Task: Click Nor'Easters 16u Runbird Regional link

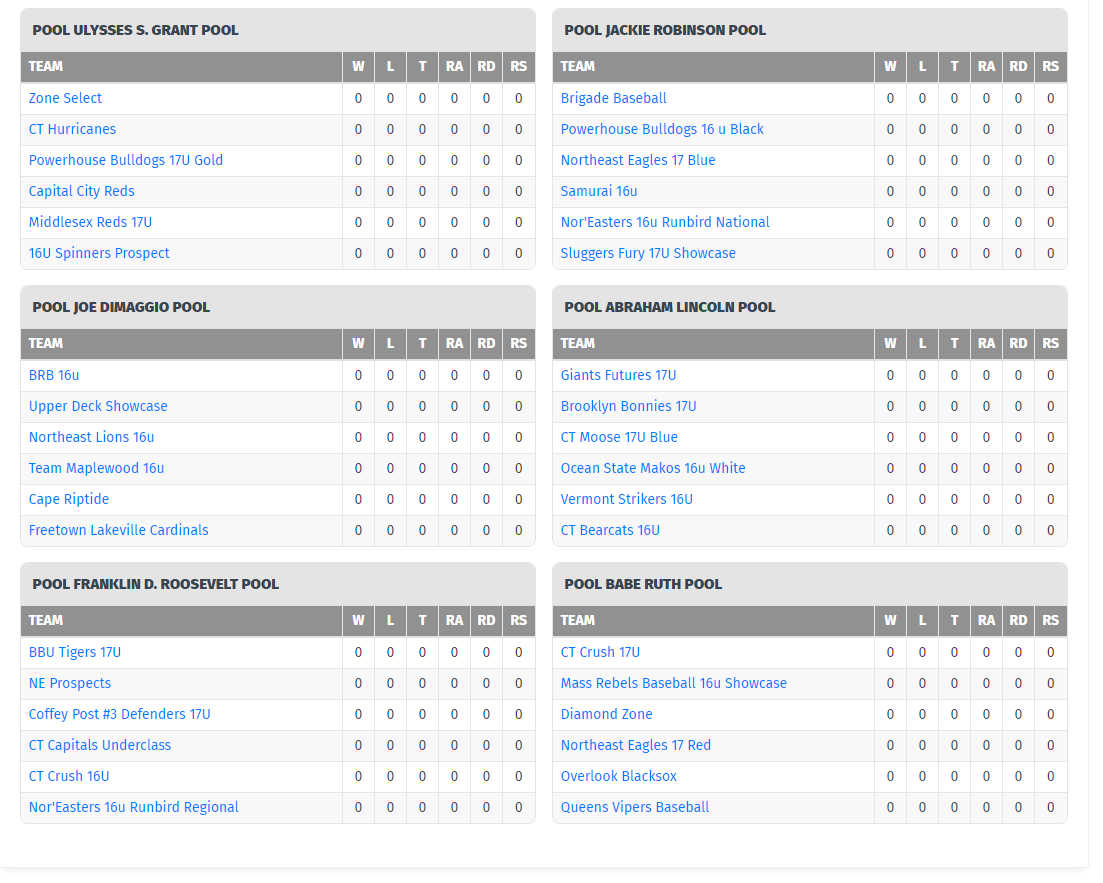Action: coord(133,807)
